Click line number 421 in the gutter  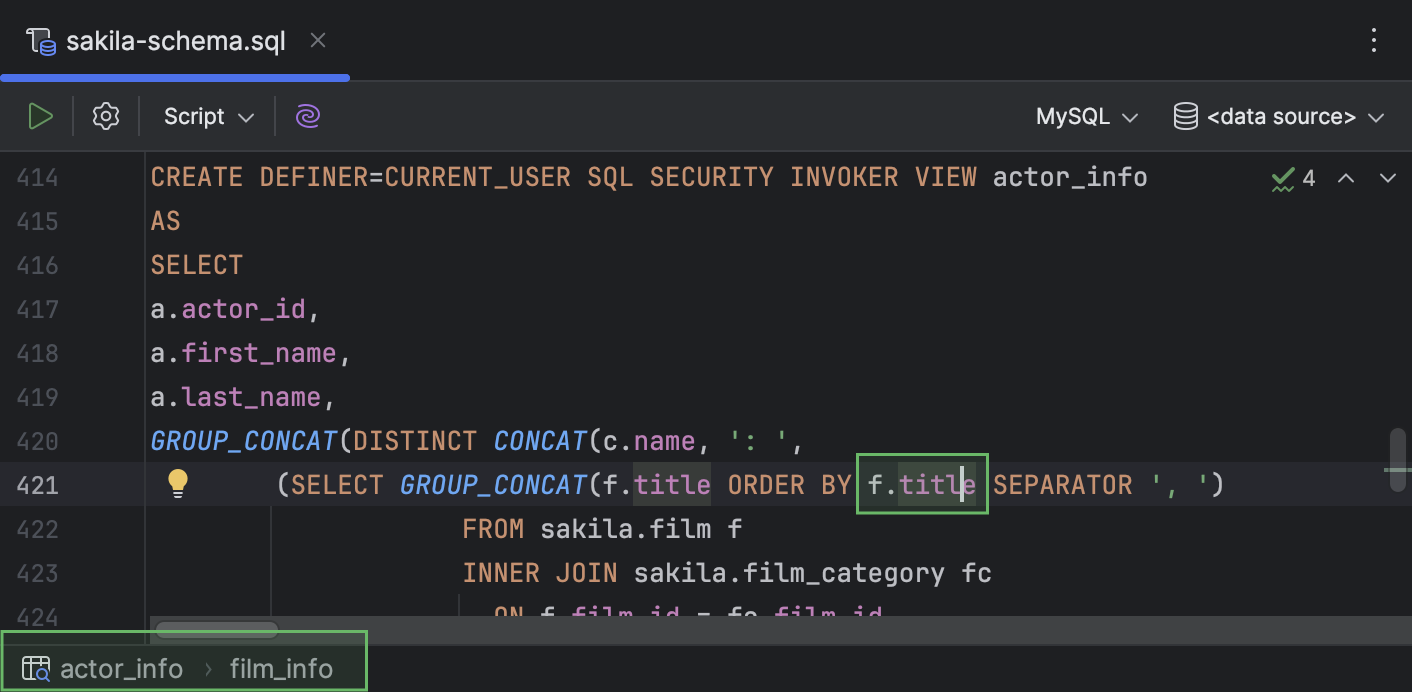[37, 484]
